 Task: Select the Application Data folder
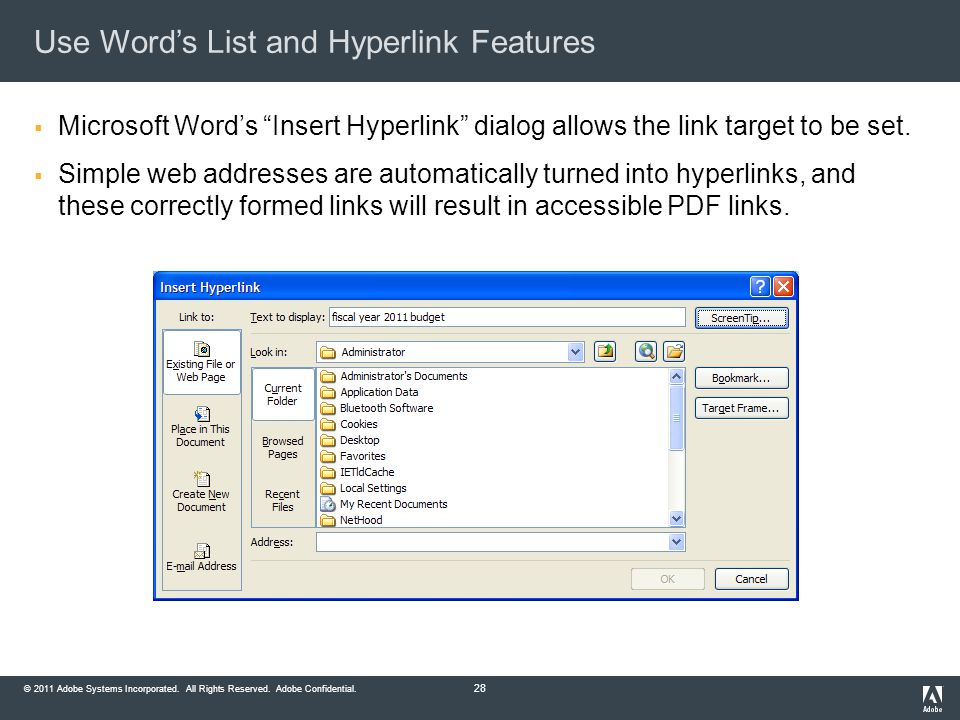click(370, 392)
